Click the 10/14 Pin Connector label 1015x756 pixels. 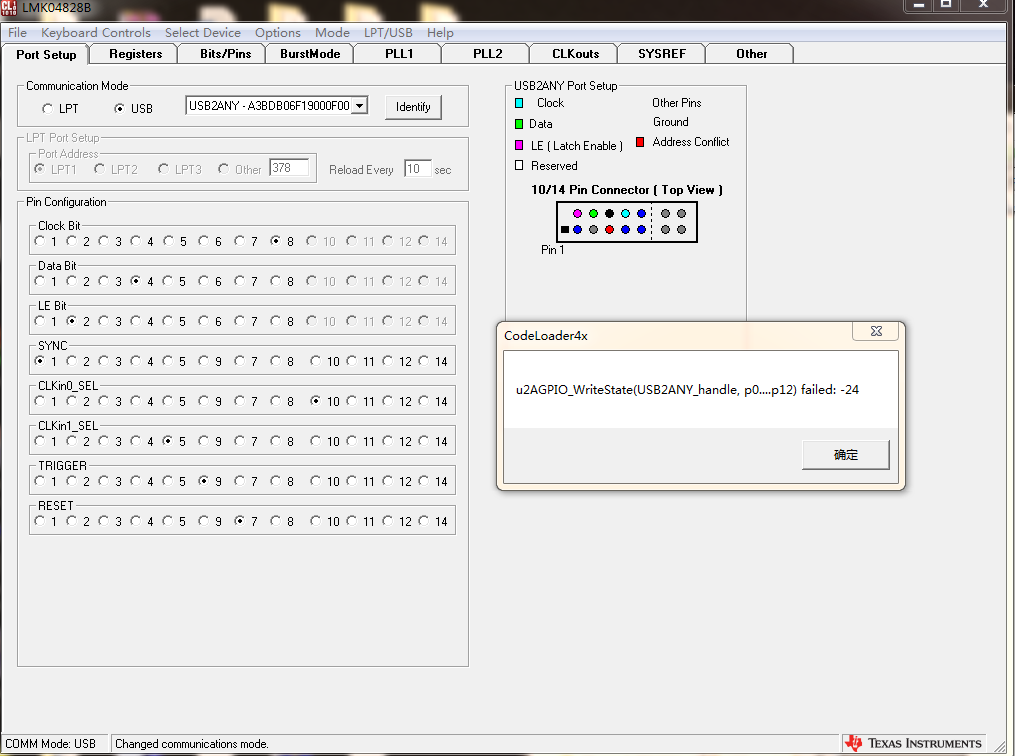pos(627,190)
